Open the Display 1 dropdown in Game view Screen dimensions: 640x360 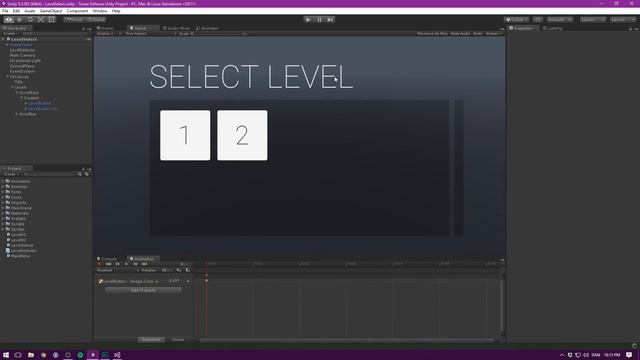108,33
